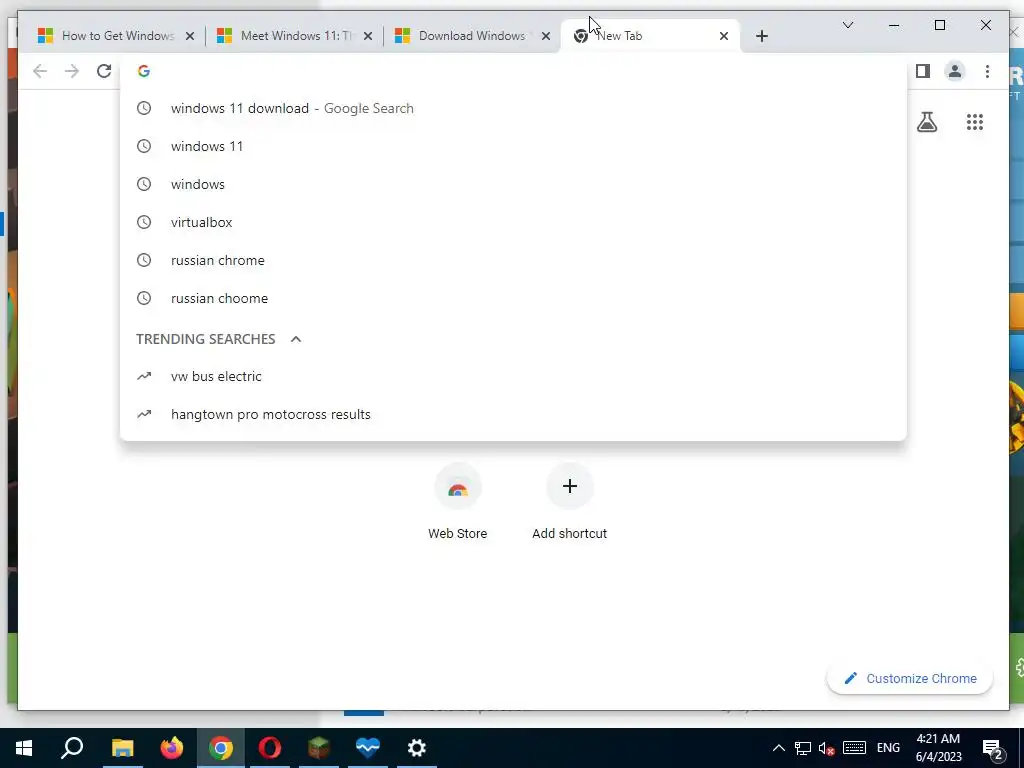The height and width of the screenshot is (768, 1024).
Task: Click Chrome icon in taskbar
Action: pos(221,748)
